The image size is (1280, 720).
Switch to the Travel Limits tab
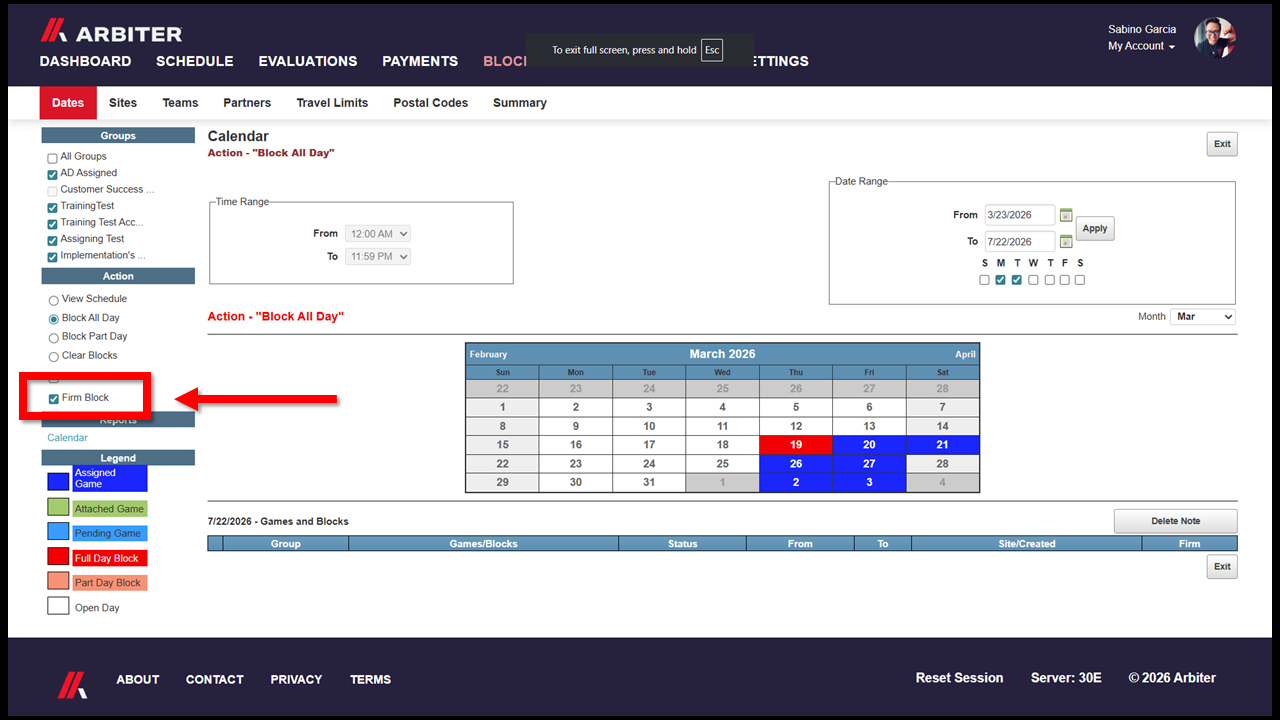point(332,103)
